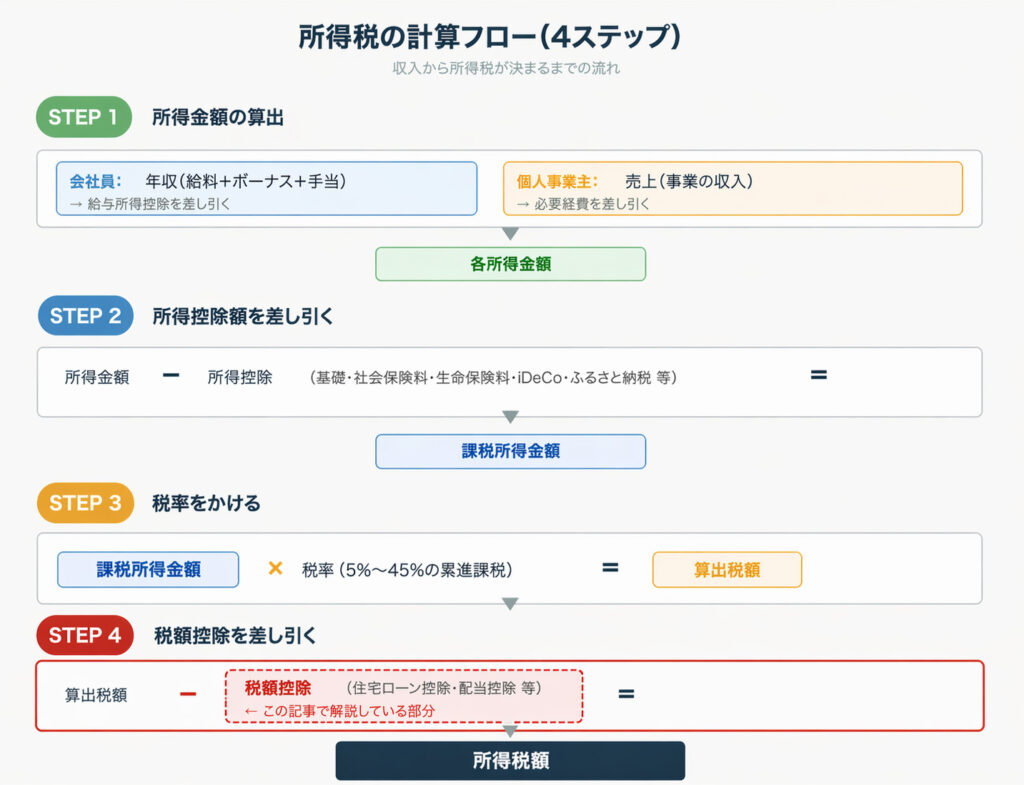This screenshot has height=785, width=1024.
Task: Click the 所得金額 label in STEP 2
Action: [x=97, y=377]
